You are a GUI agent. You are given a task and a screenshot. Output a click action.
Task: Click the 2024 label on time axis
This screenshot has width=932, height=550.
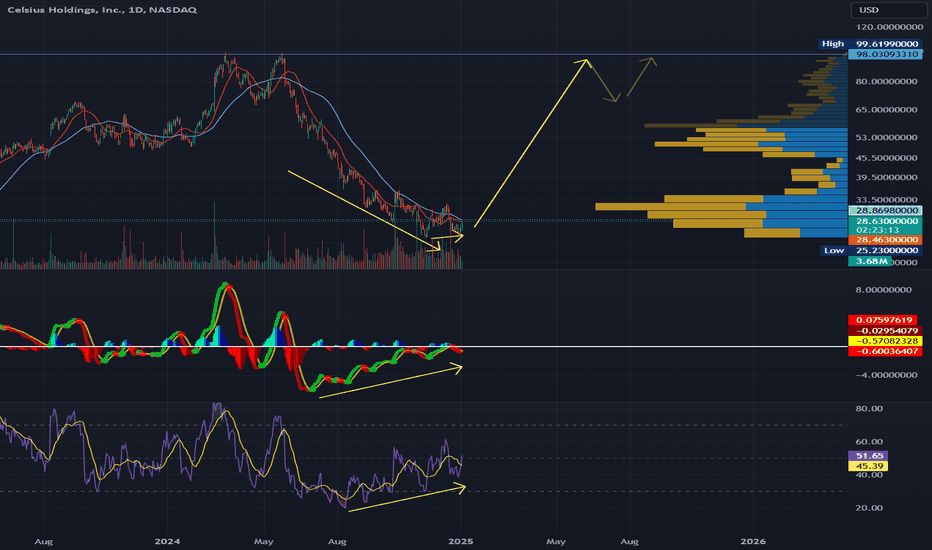(x=167, y=542)
